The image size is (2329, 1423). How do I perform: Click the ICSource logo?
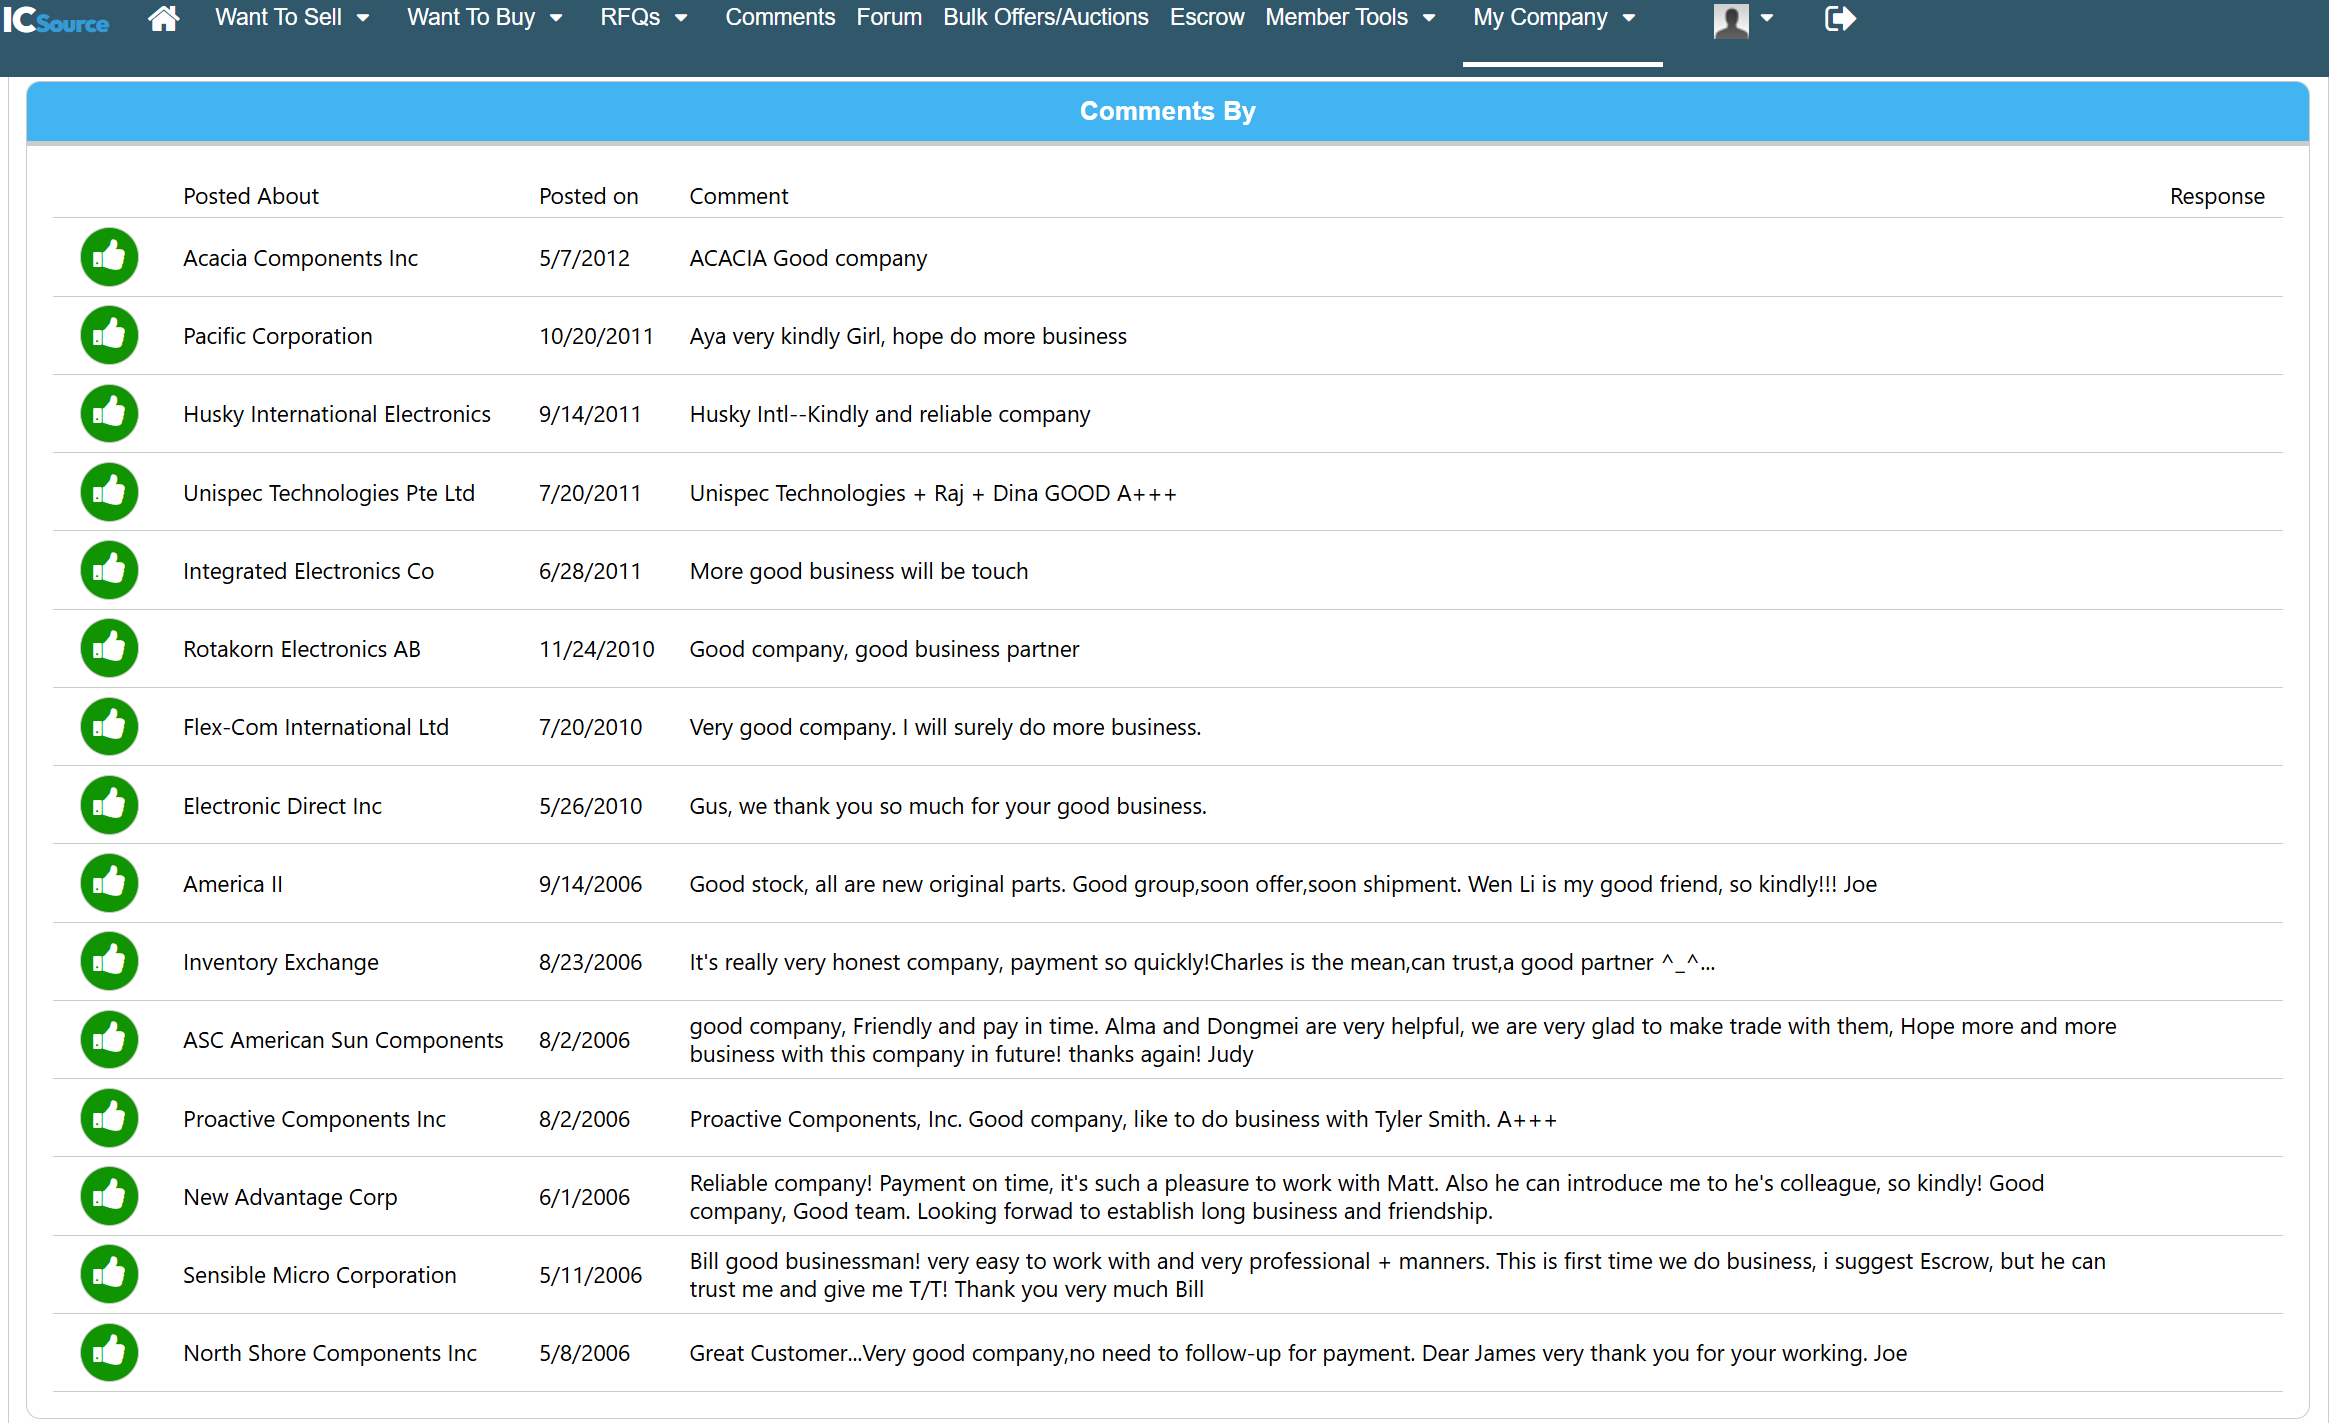[x=56, y=20]
